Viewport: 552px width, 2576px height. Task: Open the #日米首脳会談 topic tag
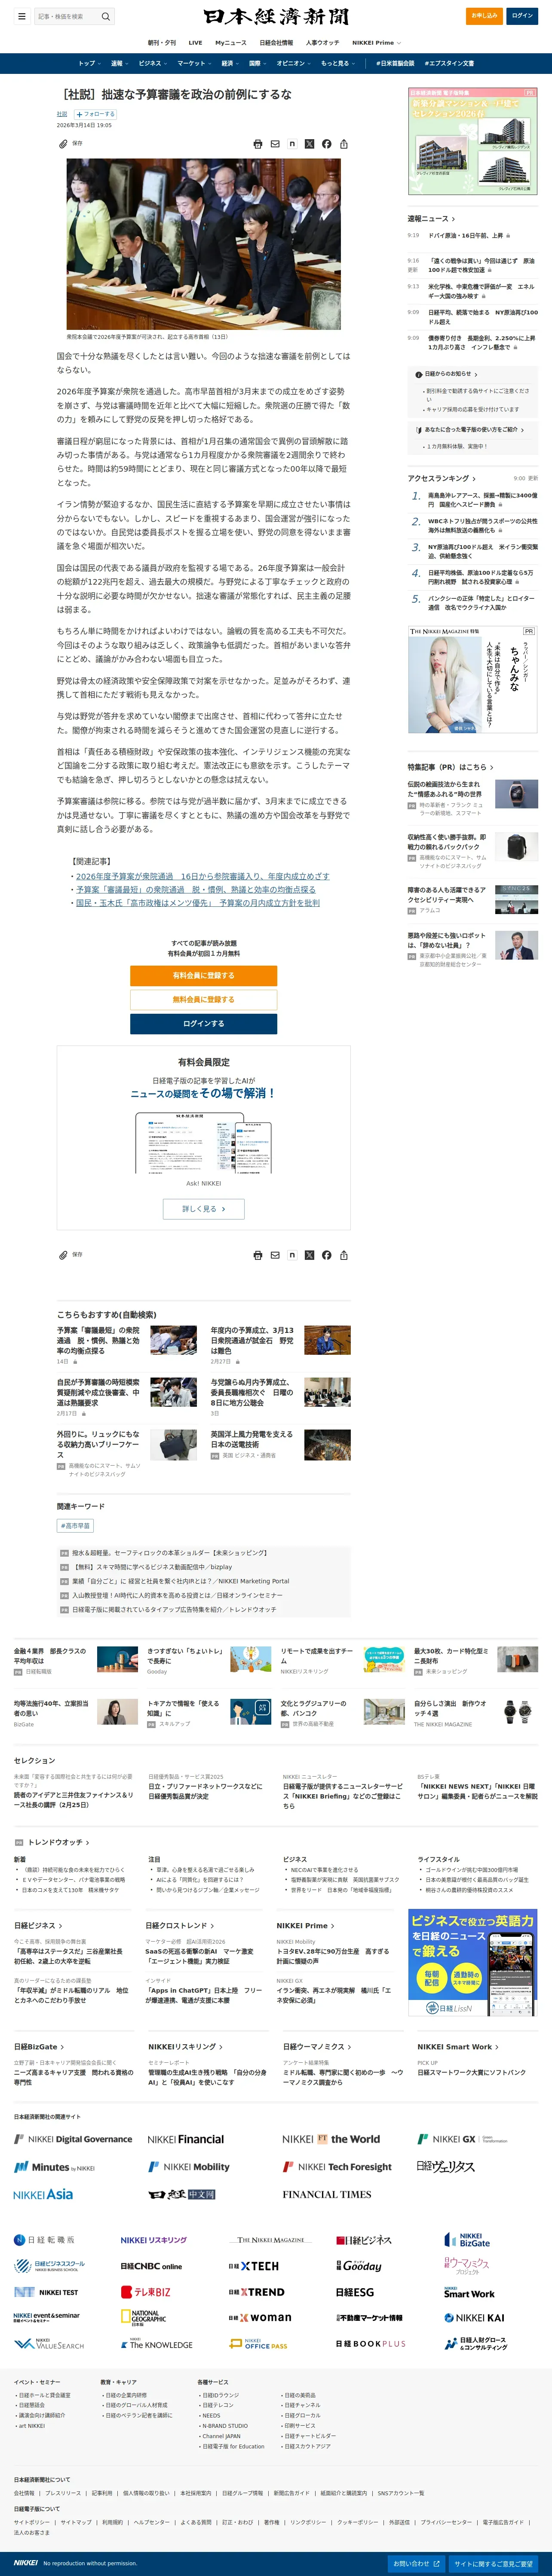click(395, 63)
